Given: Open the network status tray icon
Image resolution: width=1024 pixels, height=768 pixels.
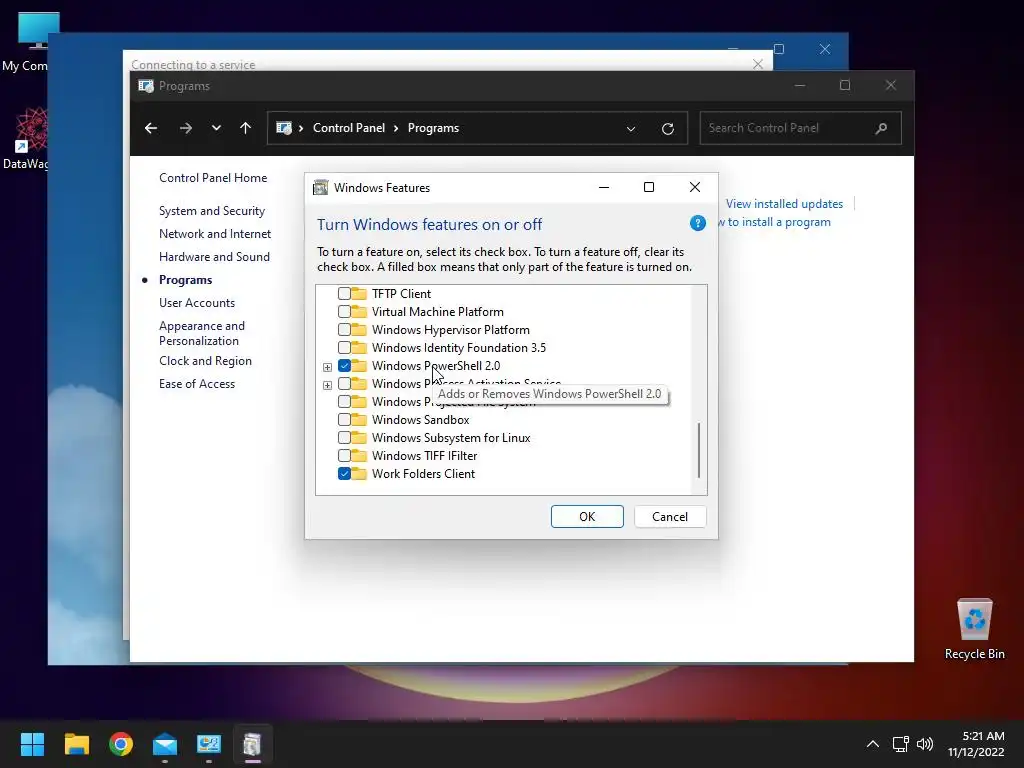Looking at the screenshot, I should pyautogui.click(x=901, y=744).
